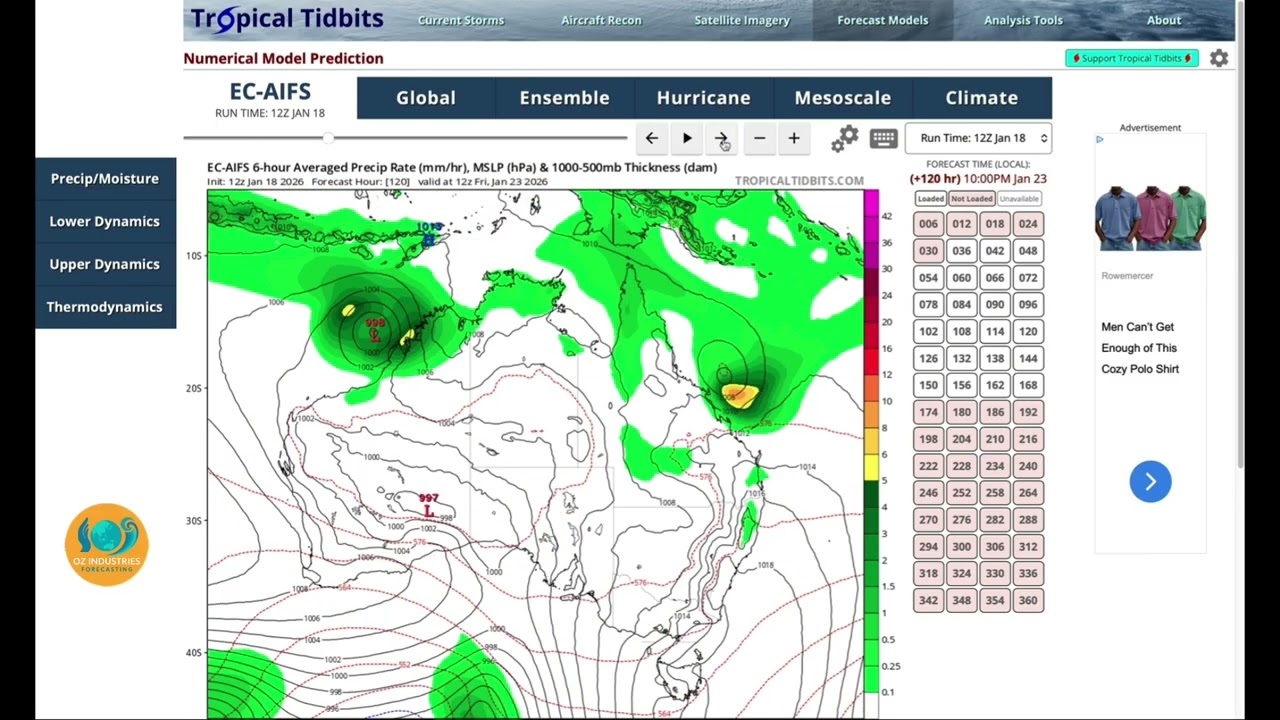Jump to forecast hour 120
This screenshot has width=1280, height=720.
point(1027,331)
